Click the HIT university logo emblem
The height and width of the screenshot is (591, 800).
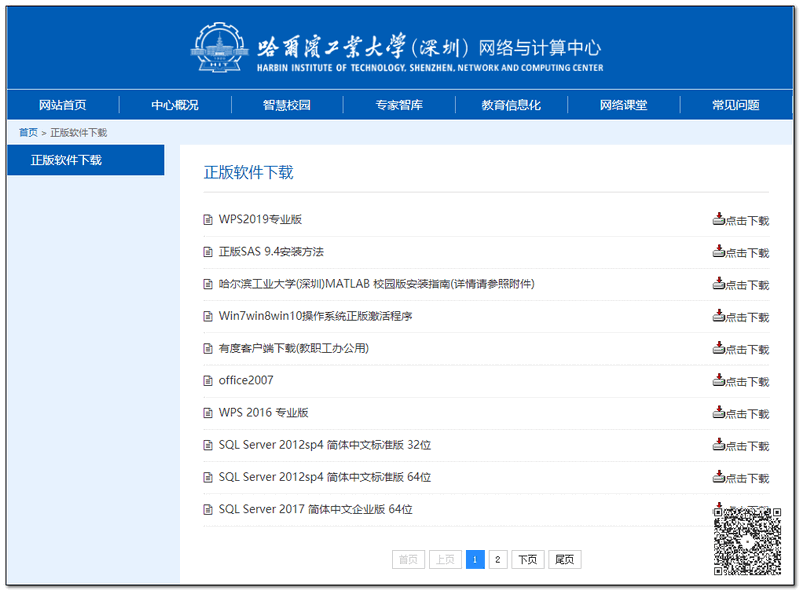tap(219, 47)
